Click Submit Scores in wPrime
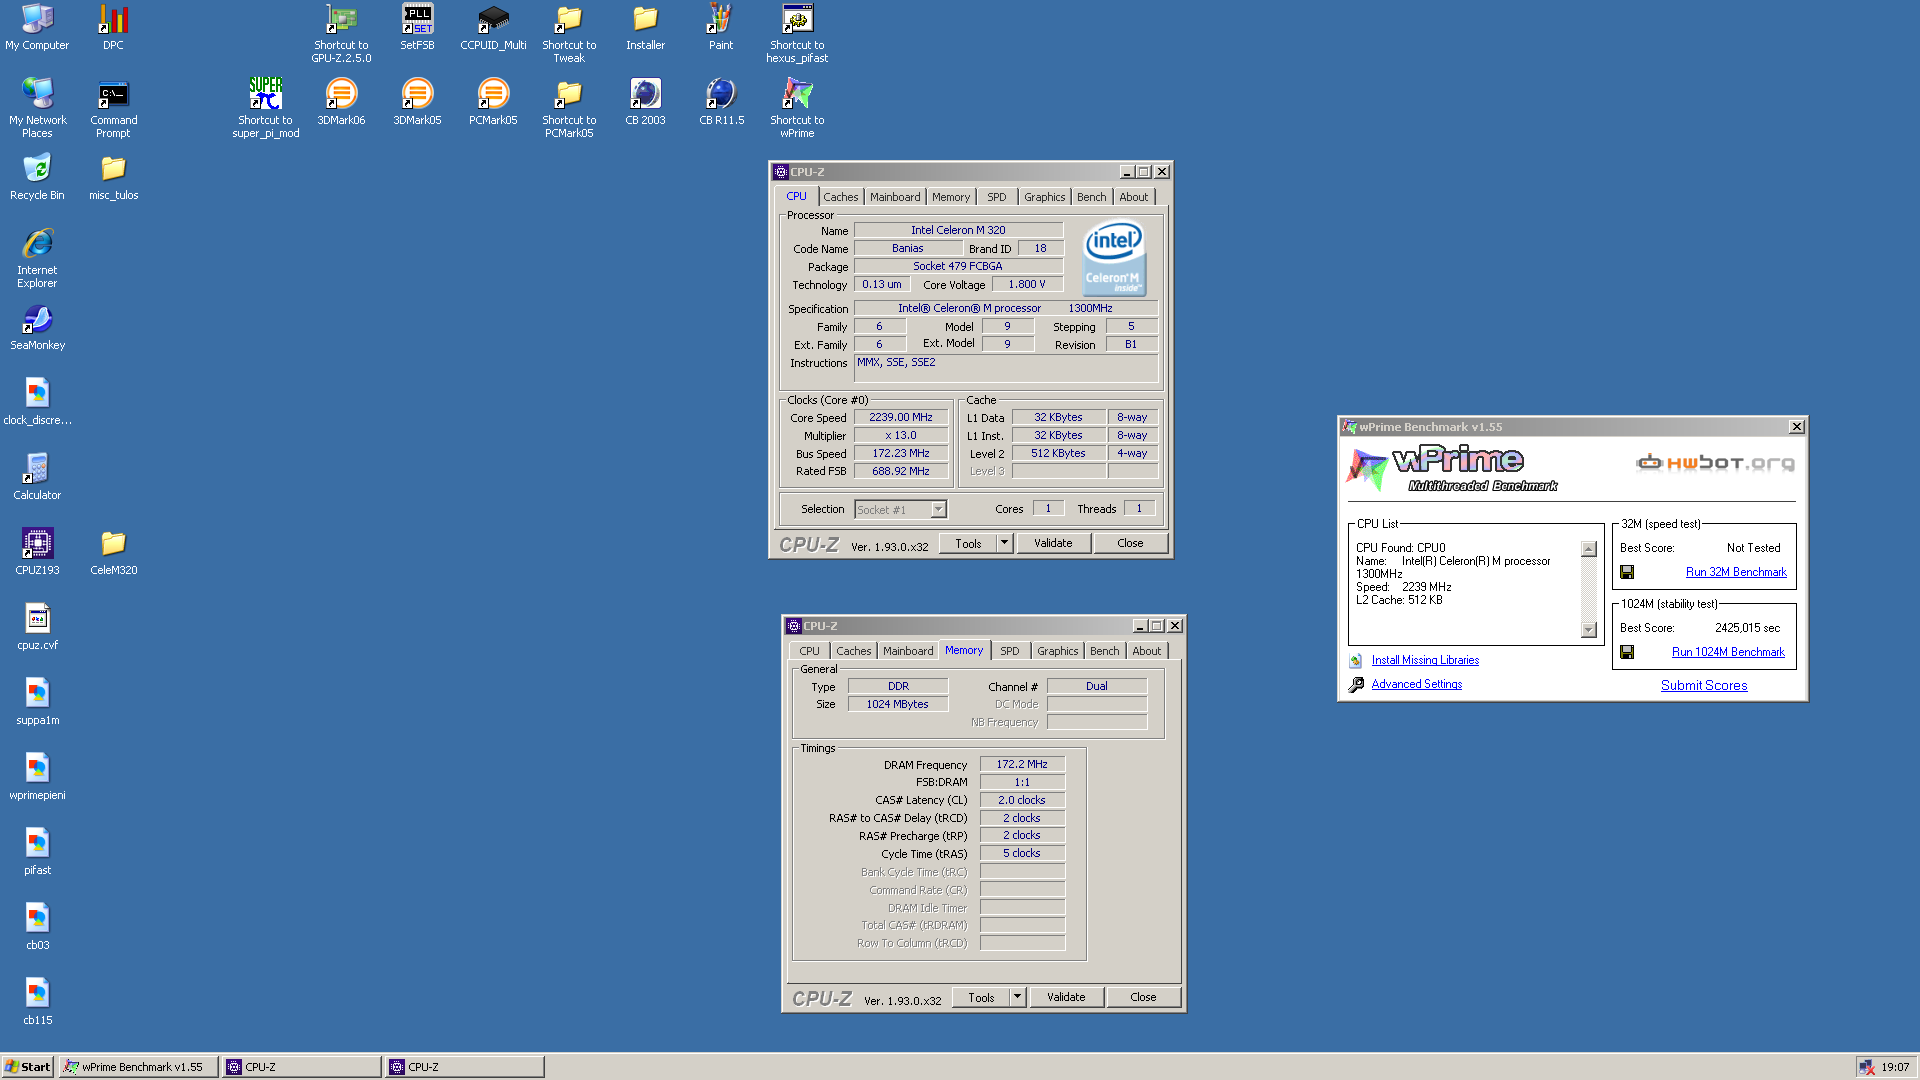 pyautogui.click(x=1704, y=685)
